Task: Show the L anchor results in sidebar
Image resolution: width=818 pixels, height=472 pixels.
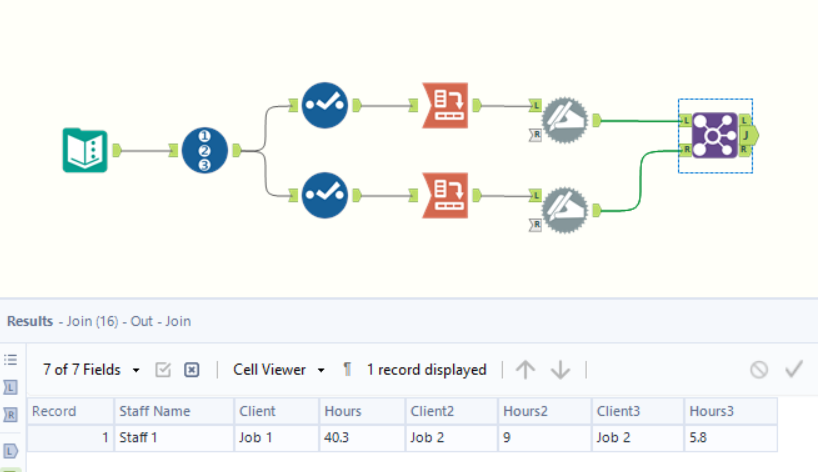Action: point(12,387)
